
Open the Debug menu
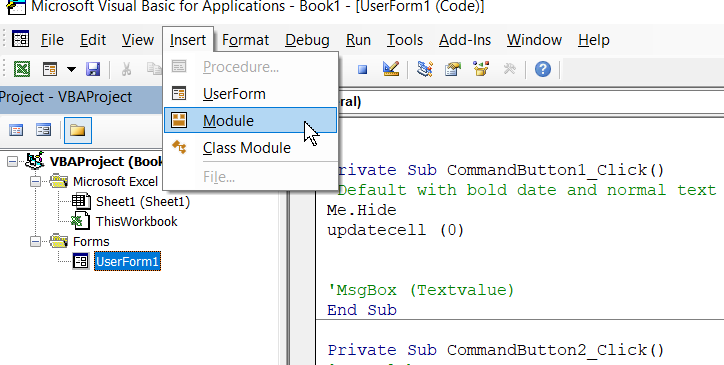[307, 40]
